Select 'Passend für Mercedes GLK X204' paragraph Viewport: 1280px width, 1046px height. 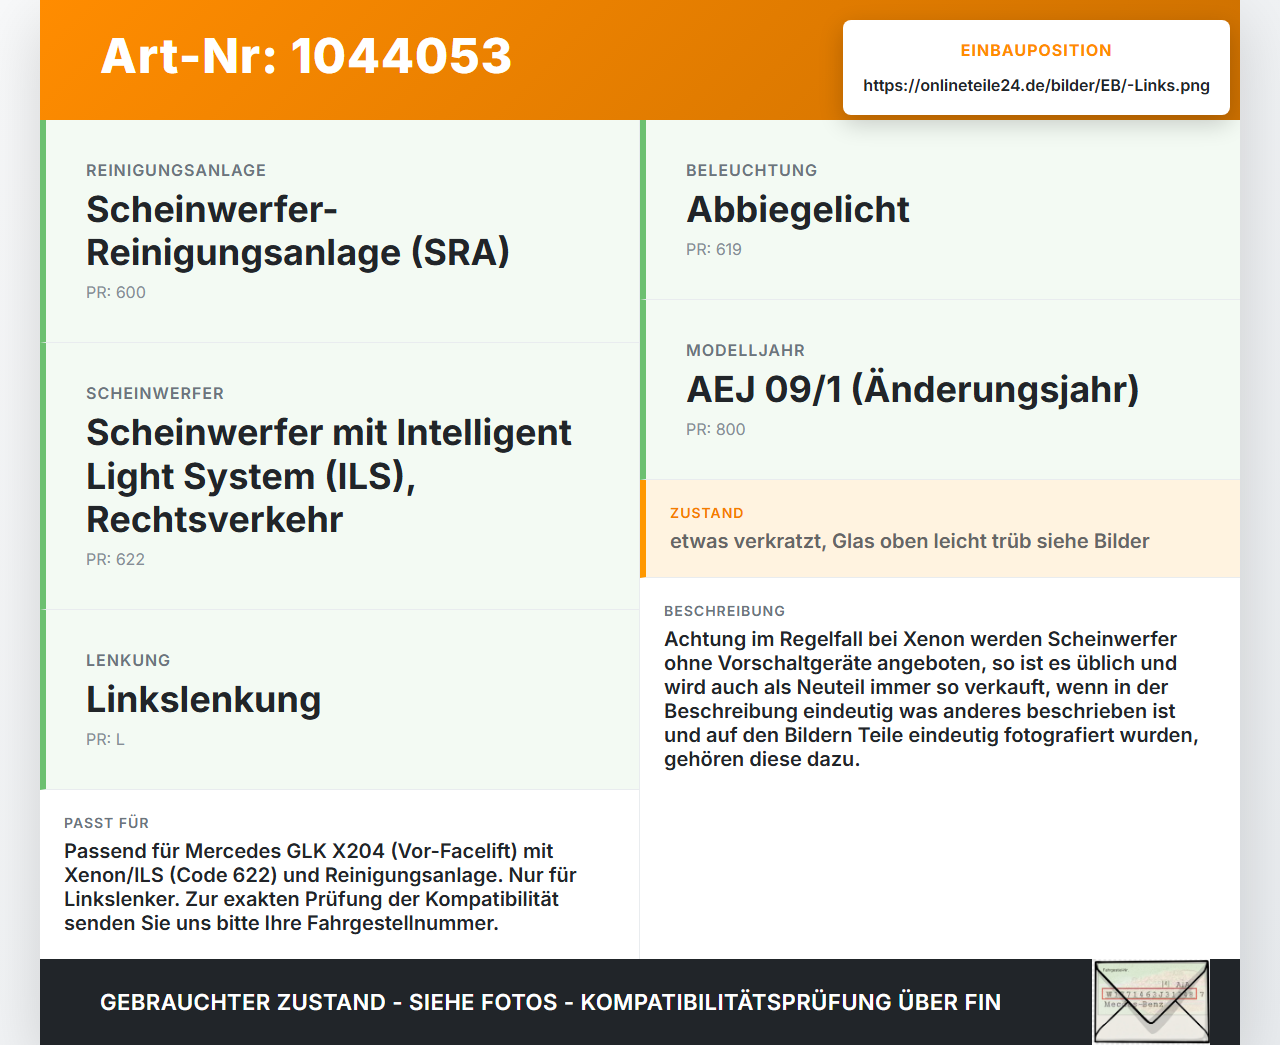[x=320, y=887]
